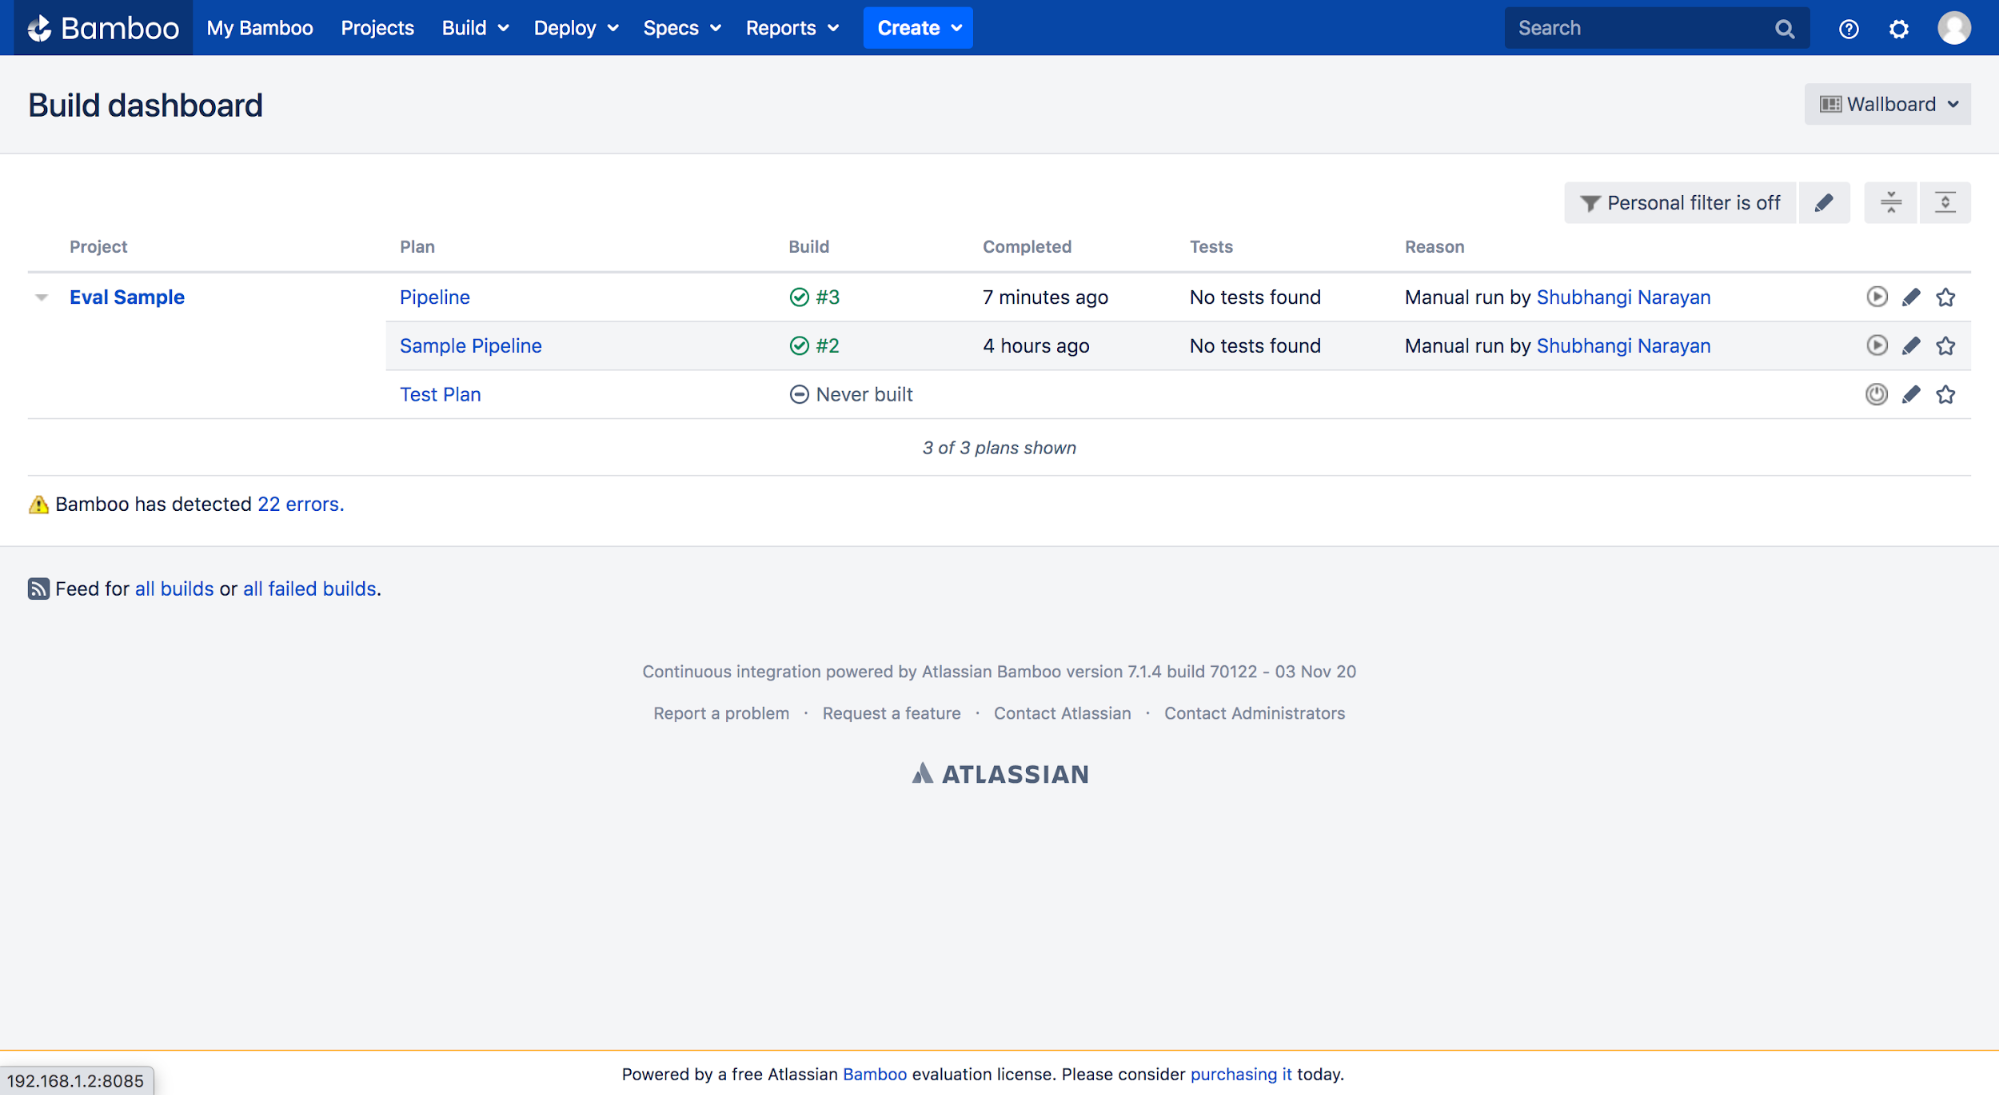This screenshot has height=1096, width=1999.
Task: Run the Pipeline plan play icon
Action: (x=1876, y=297)
